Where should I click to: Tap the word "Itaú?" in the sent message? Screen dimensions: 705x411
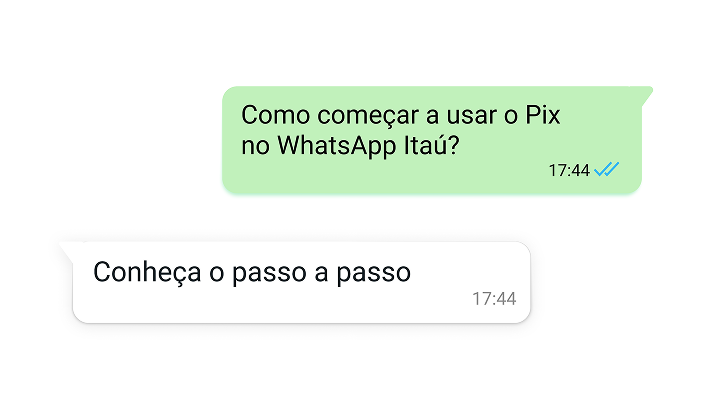431,145
